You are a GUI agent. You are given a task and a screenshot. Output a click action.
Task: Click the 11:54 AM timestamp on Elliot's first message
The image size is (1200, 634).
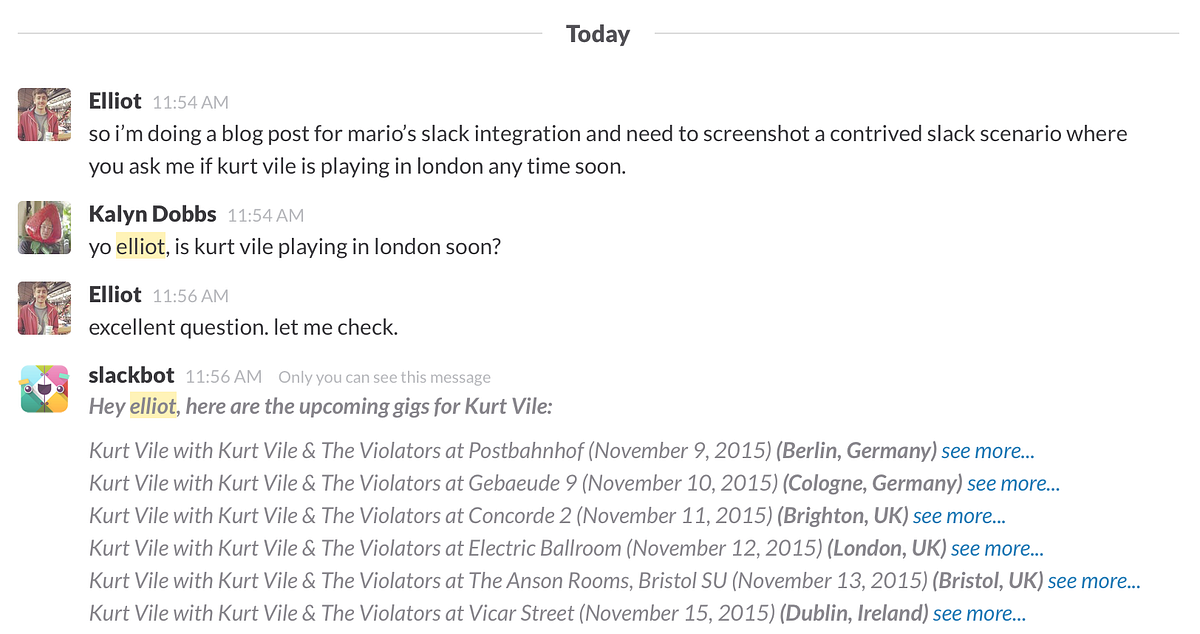point(190,102)
